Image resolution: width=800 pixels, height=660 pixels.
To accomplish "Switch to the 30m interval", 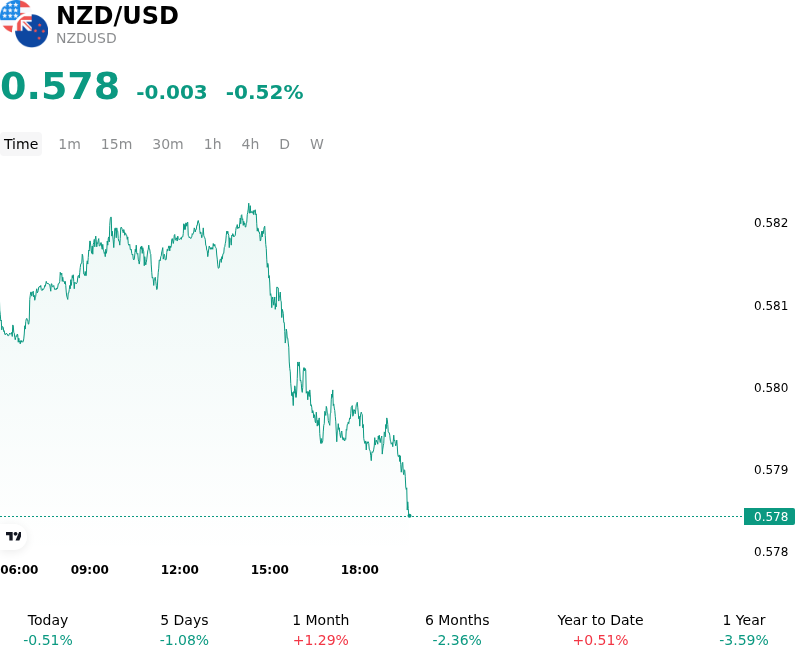I will 168,144.
